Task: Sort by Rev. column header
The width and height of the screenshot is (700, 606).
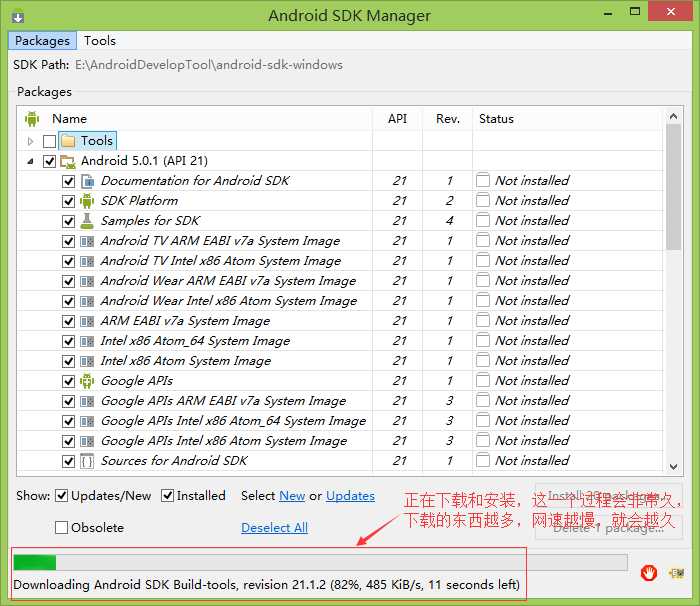Action: [x=448, y=119]
